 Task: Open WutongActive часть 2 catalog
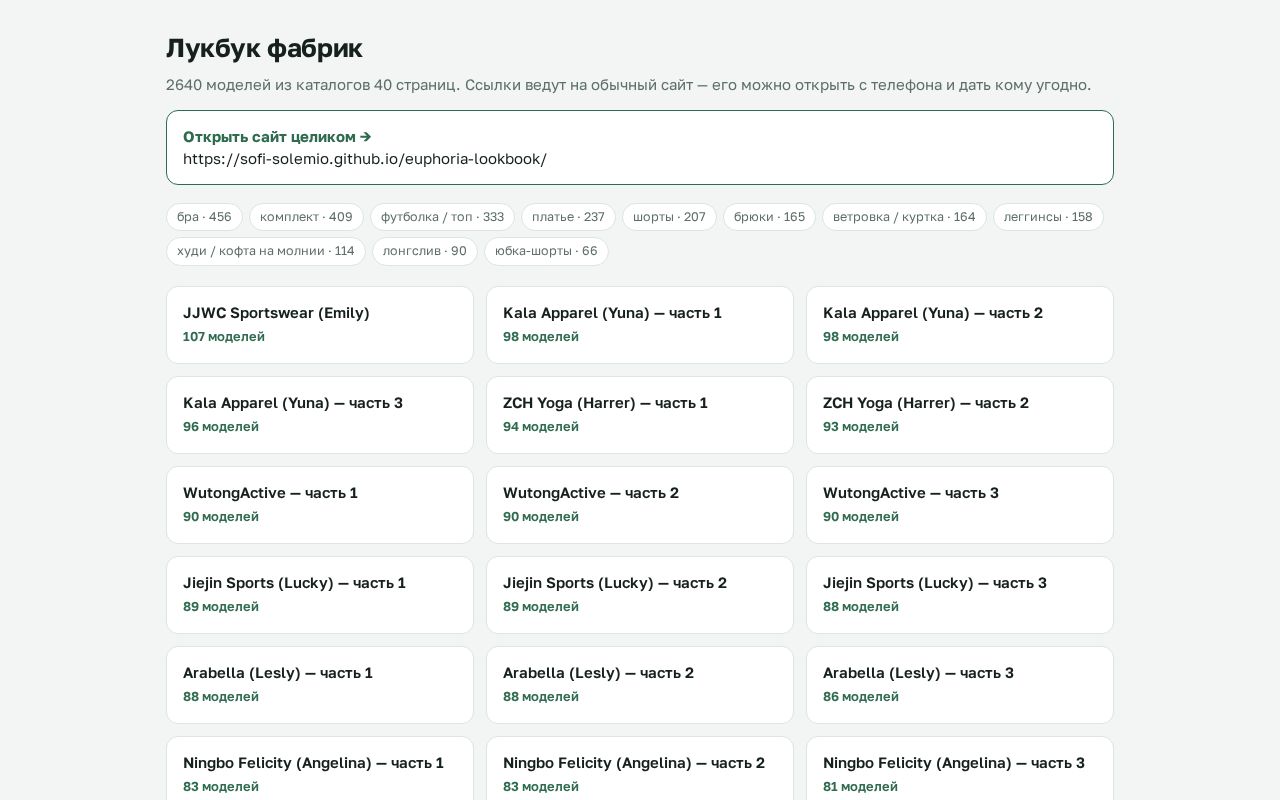click(640, 505)
